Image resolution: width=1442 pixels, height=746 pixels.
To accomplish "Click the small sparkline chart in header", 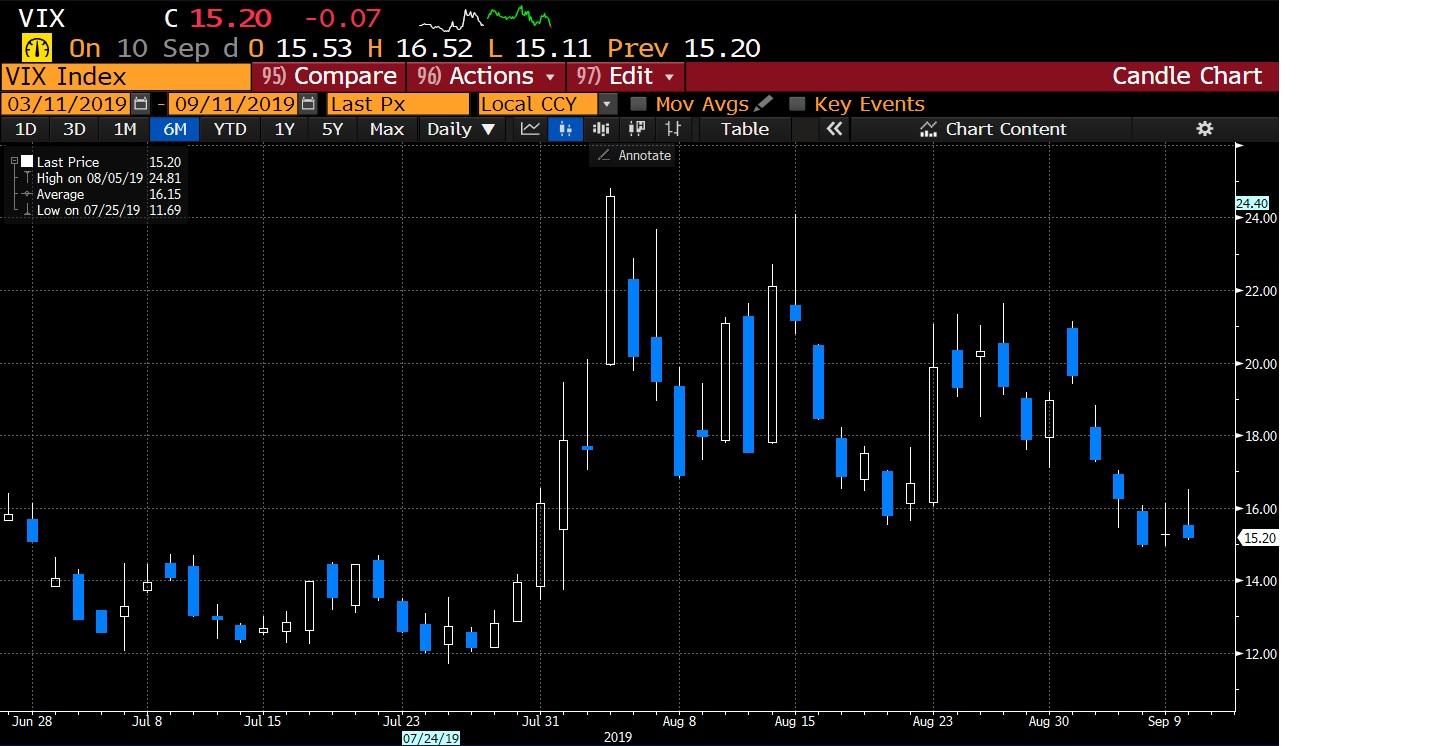I will 485,20.
